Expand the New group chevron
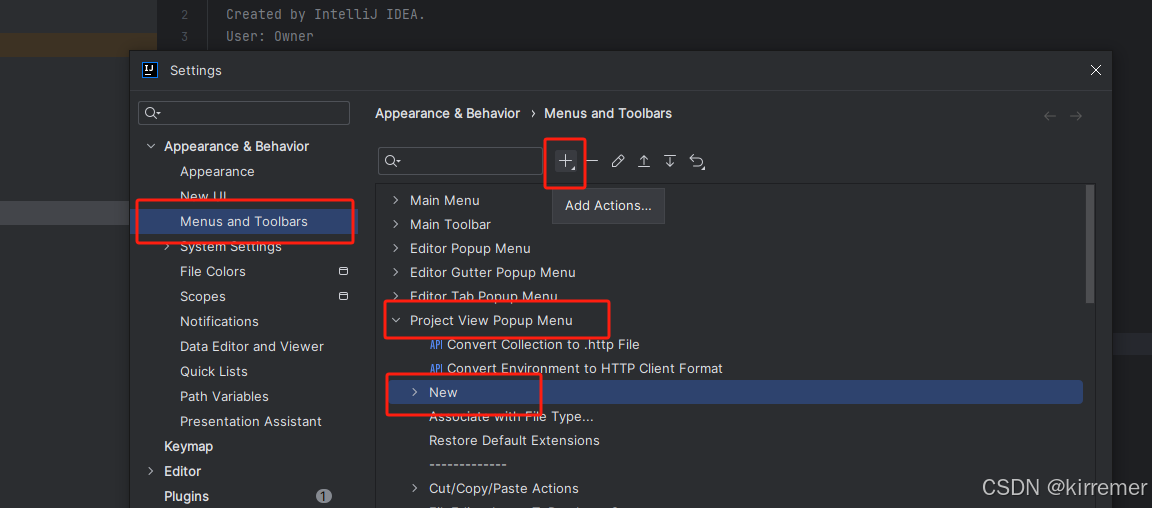 tap(415, 393)
